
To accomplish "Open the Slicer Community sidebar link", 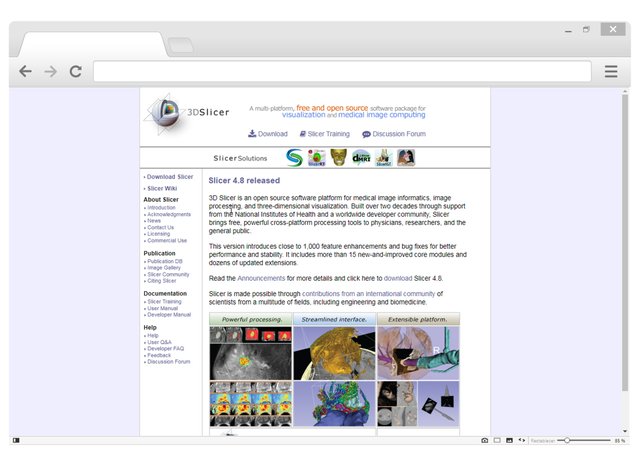I will [x=168, y=274].
